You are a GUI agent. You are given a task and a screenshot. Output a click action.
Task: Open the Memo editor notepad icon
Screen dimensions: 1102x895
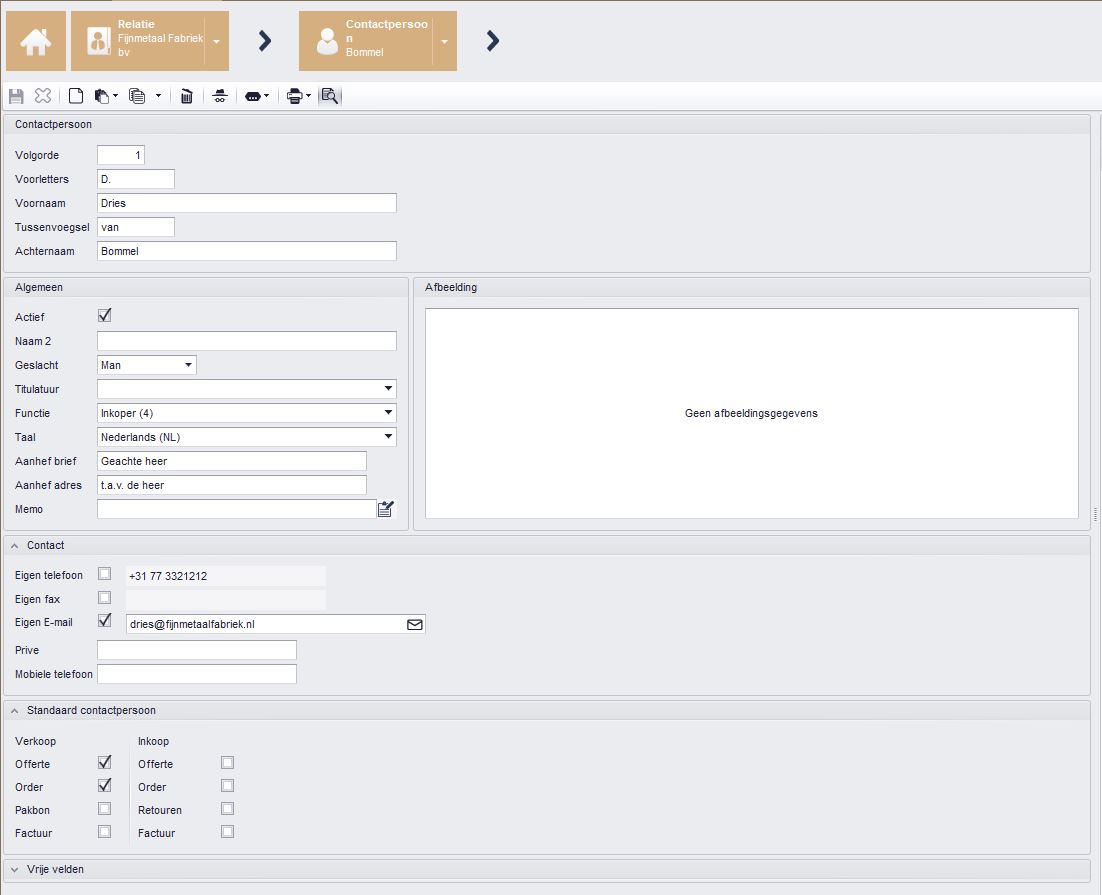(x=386, y=509)
